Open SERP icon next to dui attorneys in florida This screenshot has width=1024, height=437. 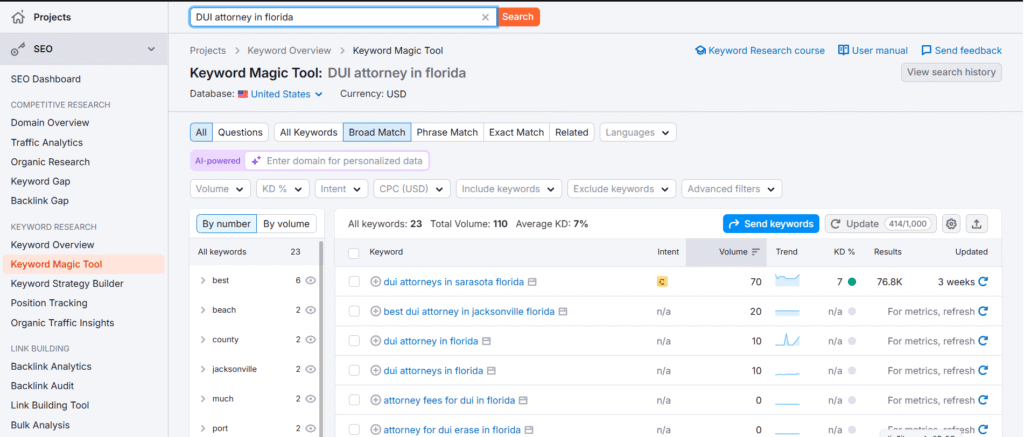tap(492, 370)
